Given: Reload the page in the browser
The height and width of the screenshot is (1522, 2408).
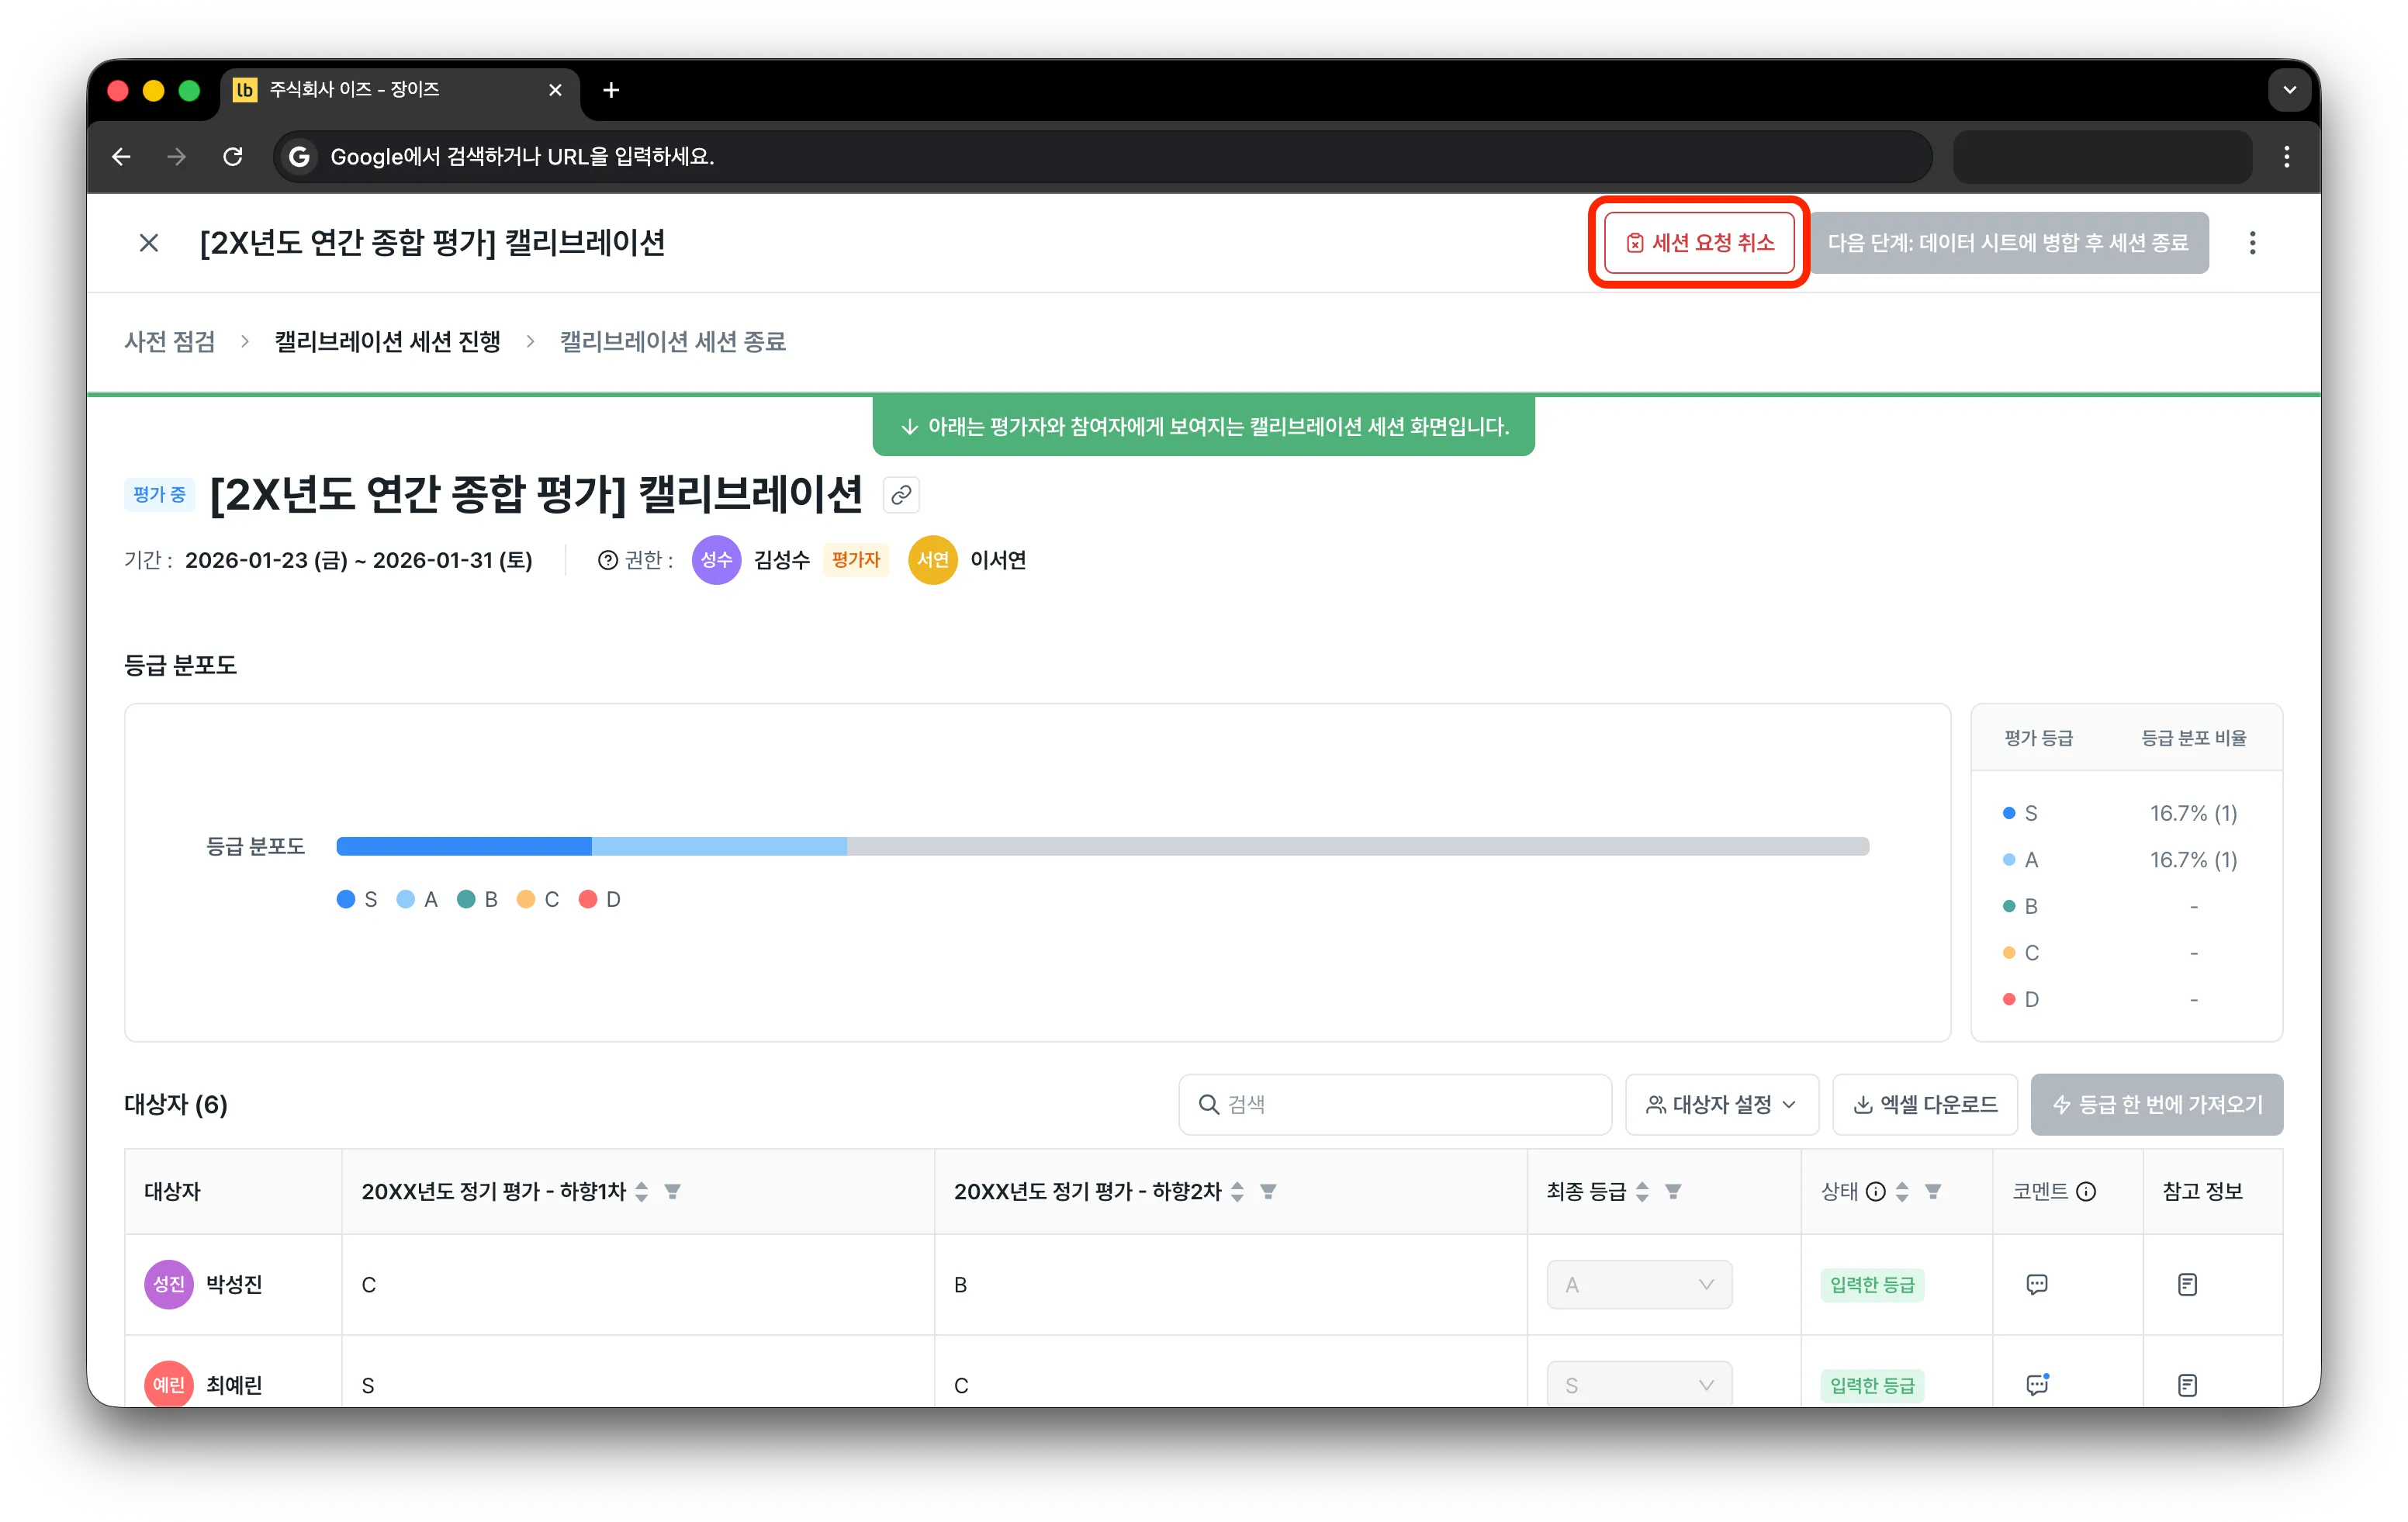Looking at the screenshot, I should tap(233, 156).
